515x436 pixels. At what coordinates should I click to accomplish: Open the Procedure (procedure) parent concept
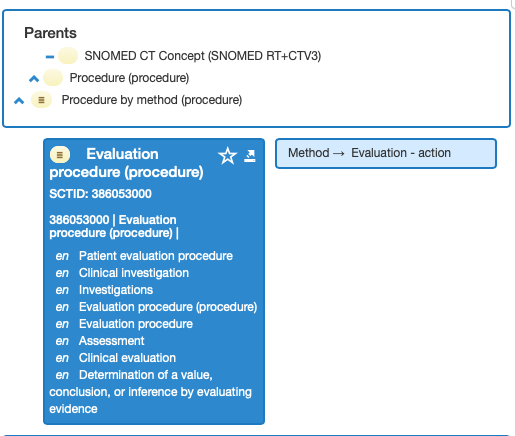click(x=129, y=78)
